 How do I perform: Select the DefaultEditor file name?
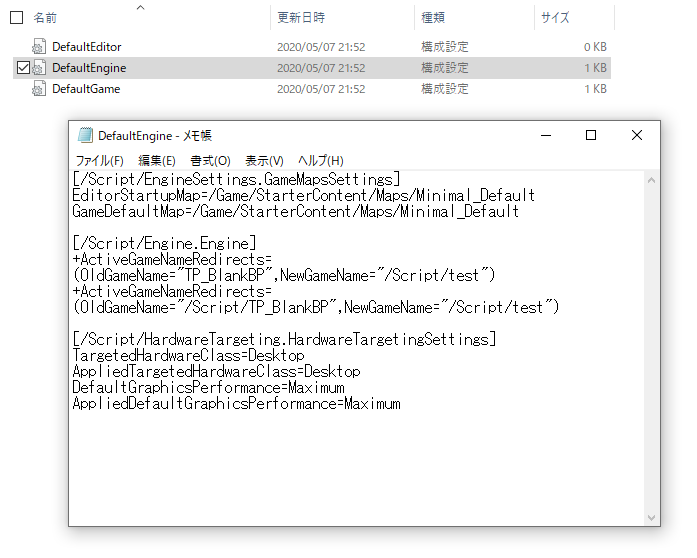pos(87,47)
